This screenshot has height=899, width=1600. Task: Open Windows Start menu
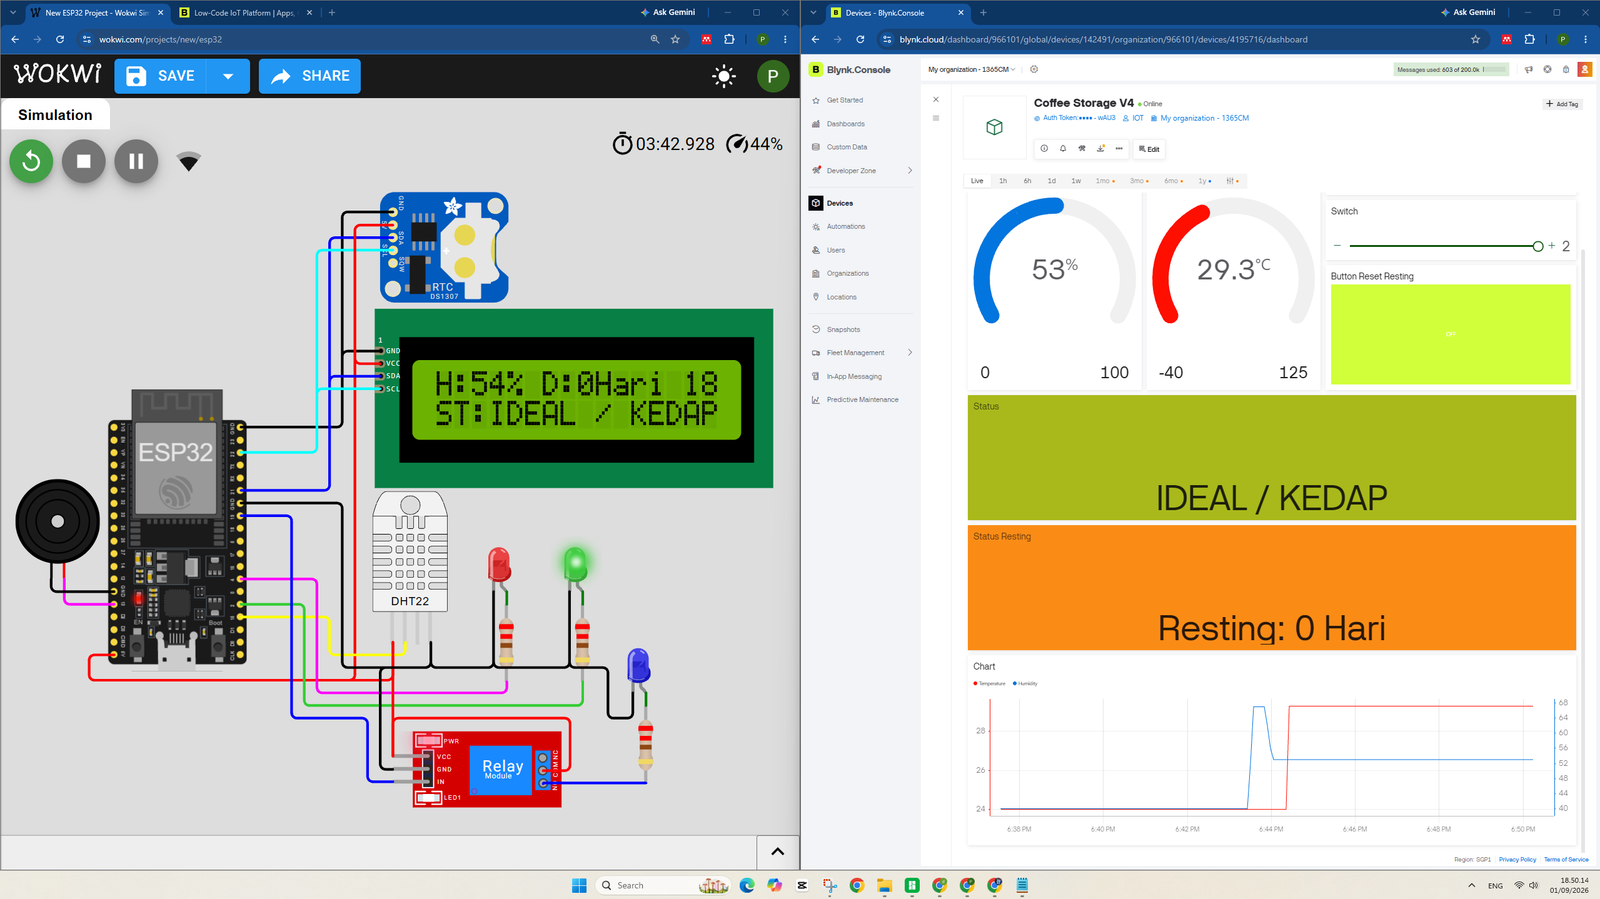579,885
